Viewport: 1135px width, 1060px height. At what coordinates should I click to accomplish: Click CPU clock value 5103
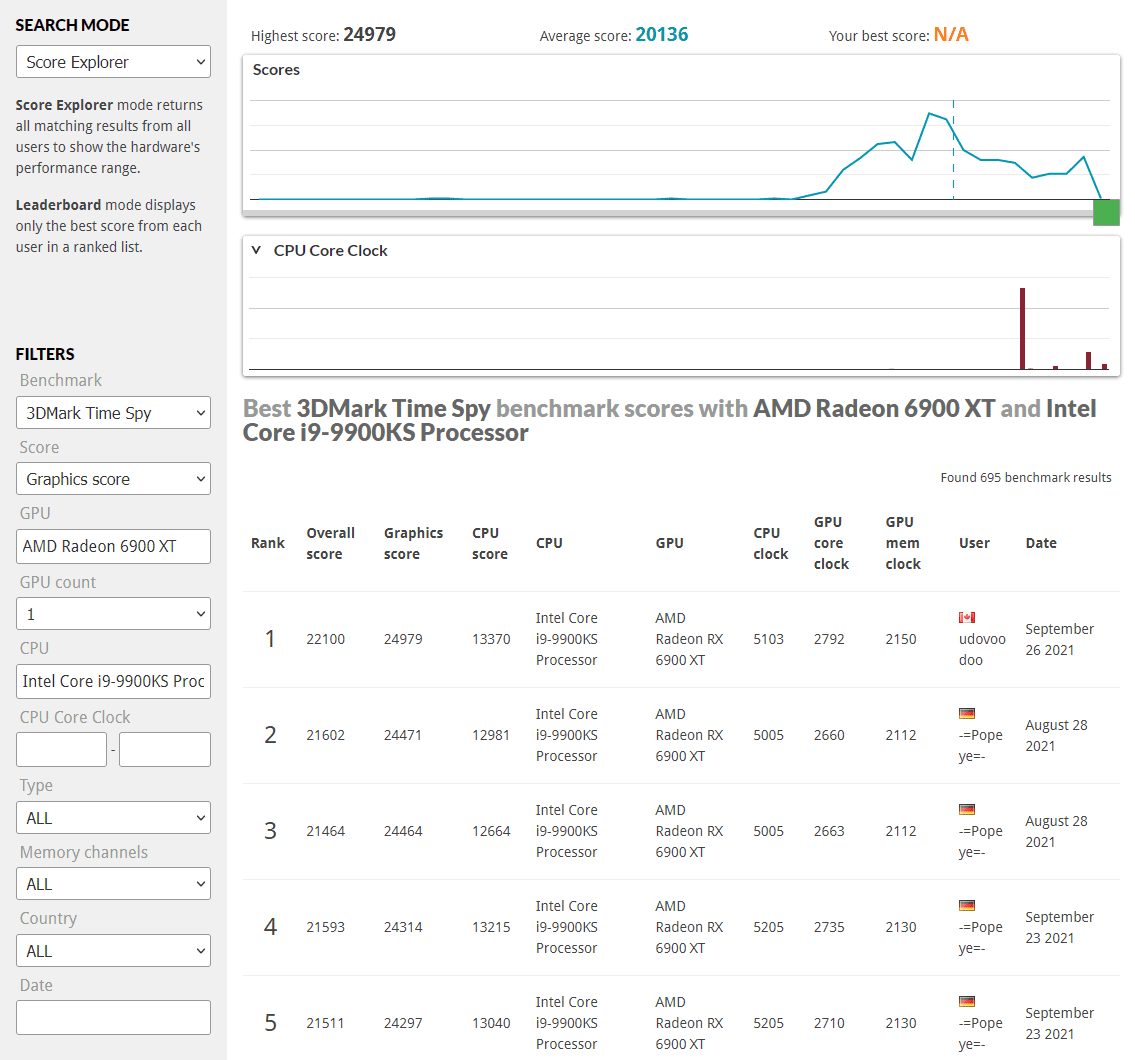(x=769, y=639)
